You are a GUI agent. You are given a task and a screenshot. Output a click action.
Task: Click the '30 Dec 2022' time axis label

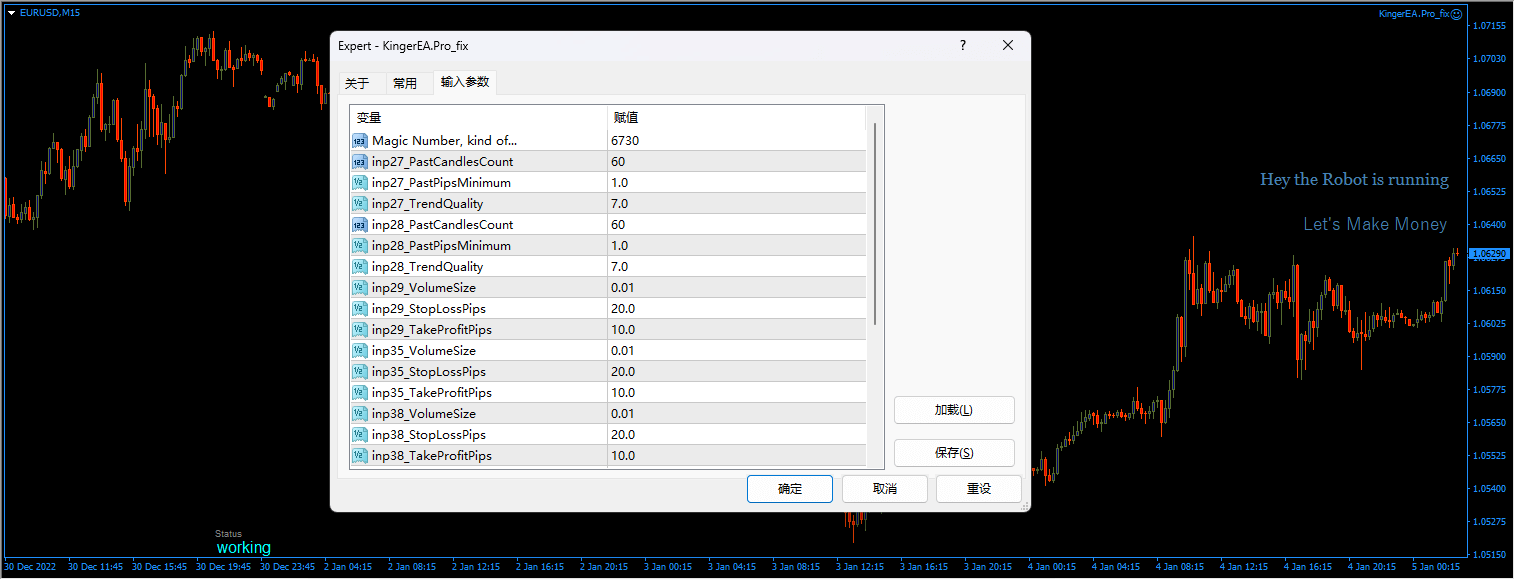coord(32,567)
